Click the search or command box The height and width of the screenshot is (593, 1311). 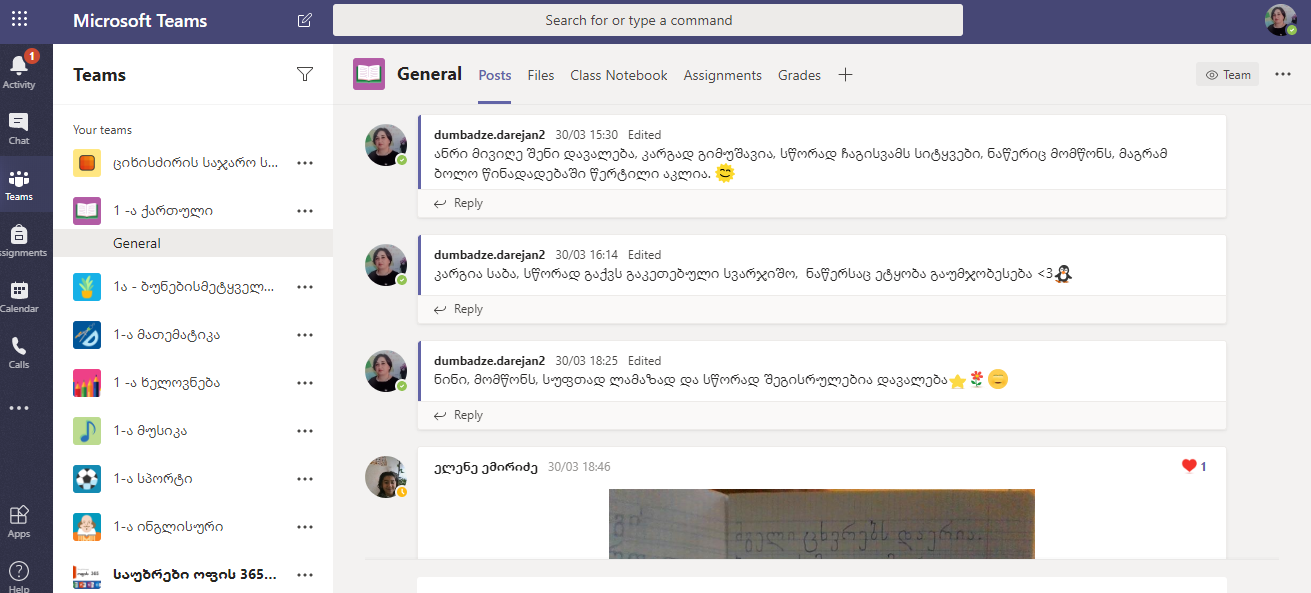click(648, 20)
